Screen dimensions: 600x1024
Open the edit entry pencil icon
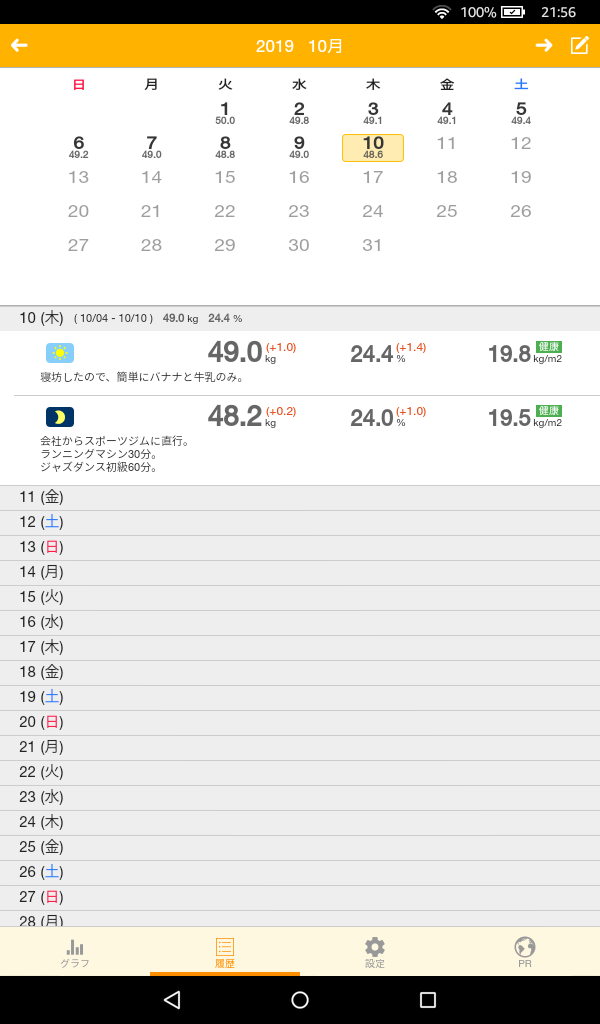pos(580,46)
